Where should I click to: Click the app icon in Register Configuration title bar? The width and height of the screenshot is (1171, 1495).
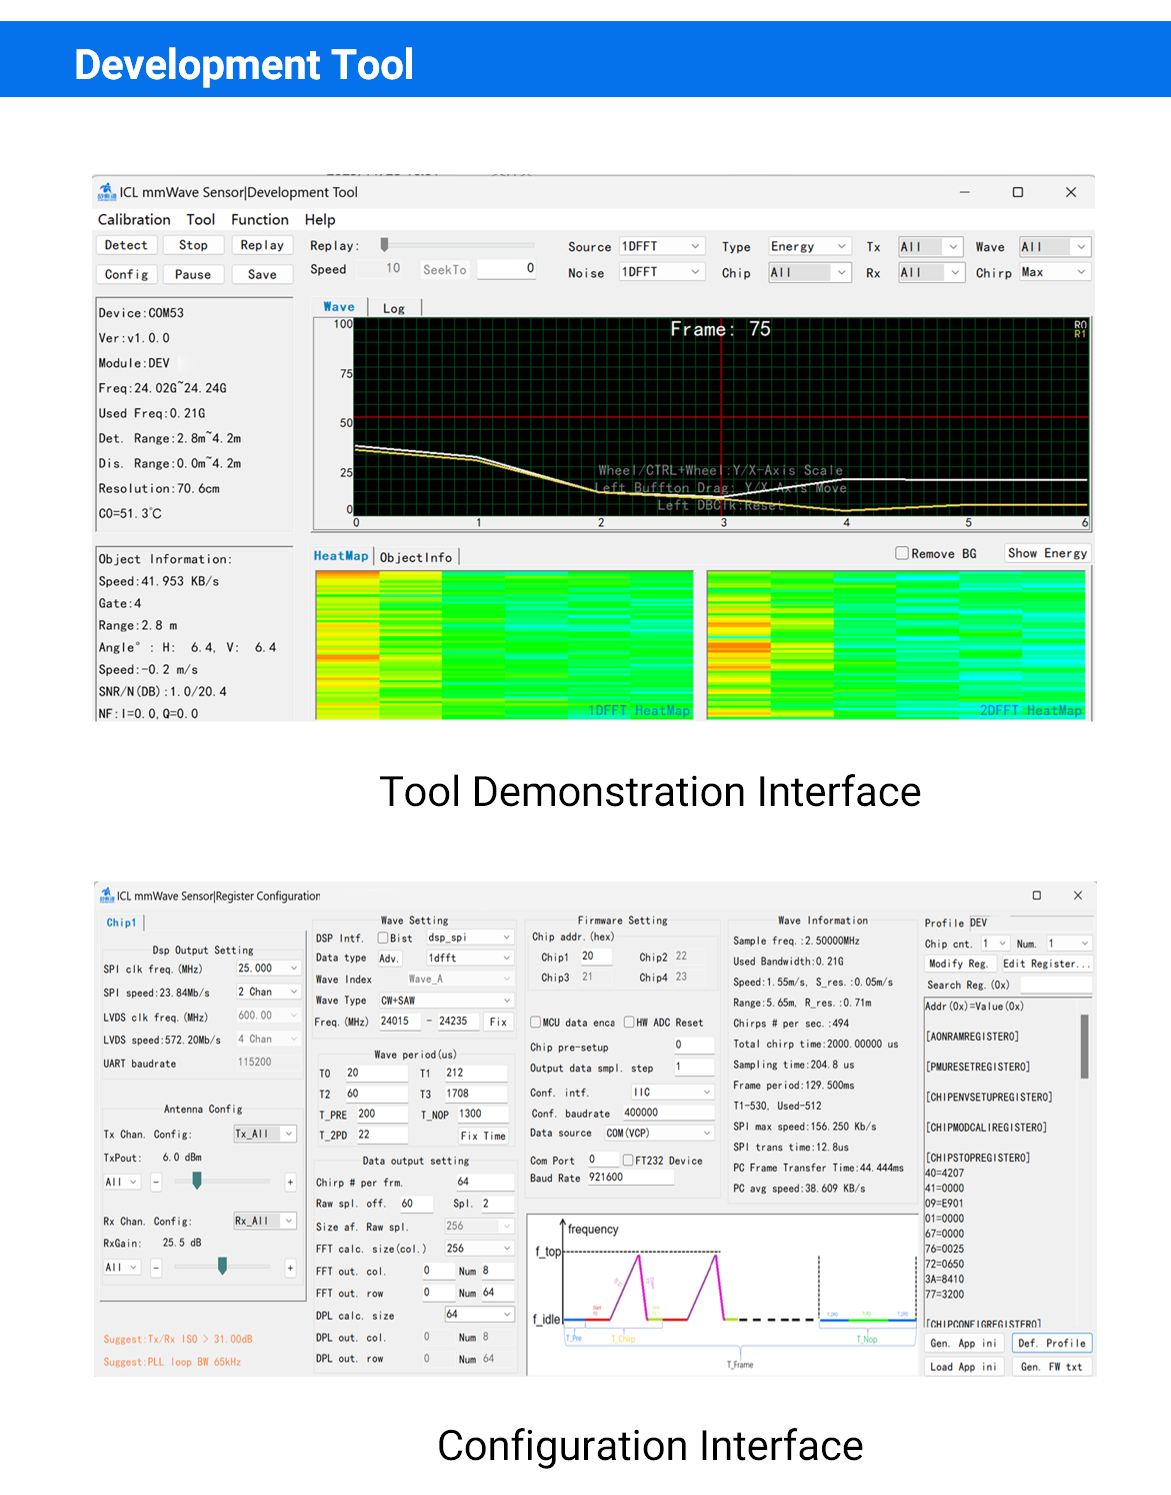point(106,895)
